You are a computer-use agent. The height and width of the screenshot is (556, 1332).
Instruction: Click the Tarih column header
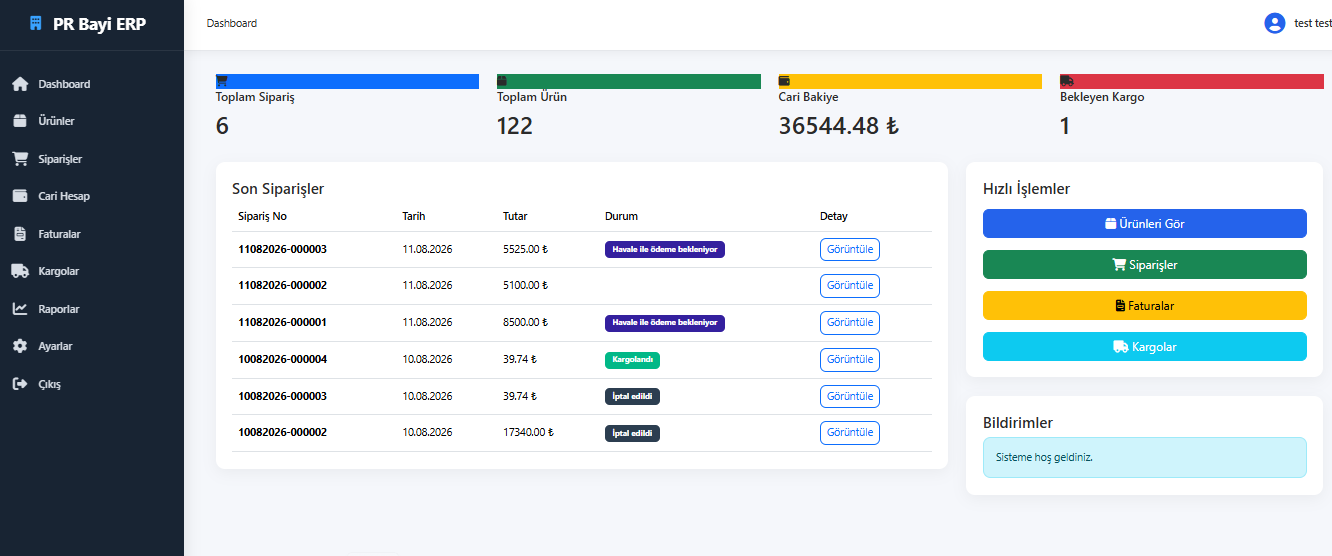pyautogui.click(x=414, y=216)
